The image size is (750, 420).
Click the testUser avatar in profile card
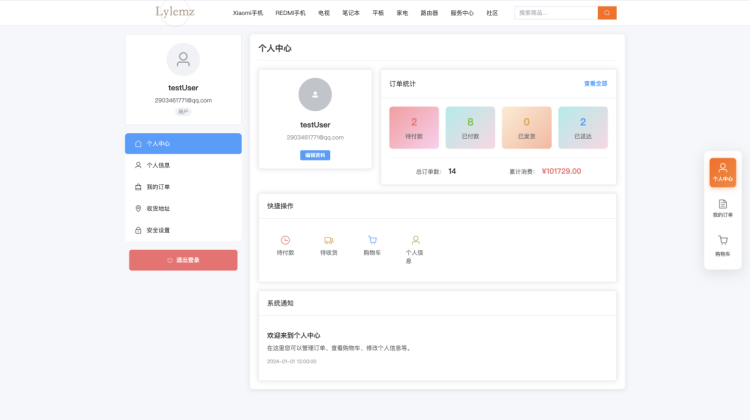click(x=315, y=94)
